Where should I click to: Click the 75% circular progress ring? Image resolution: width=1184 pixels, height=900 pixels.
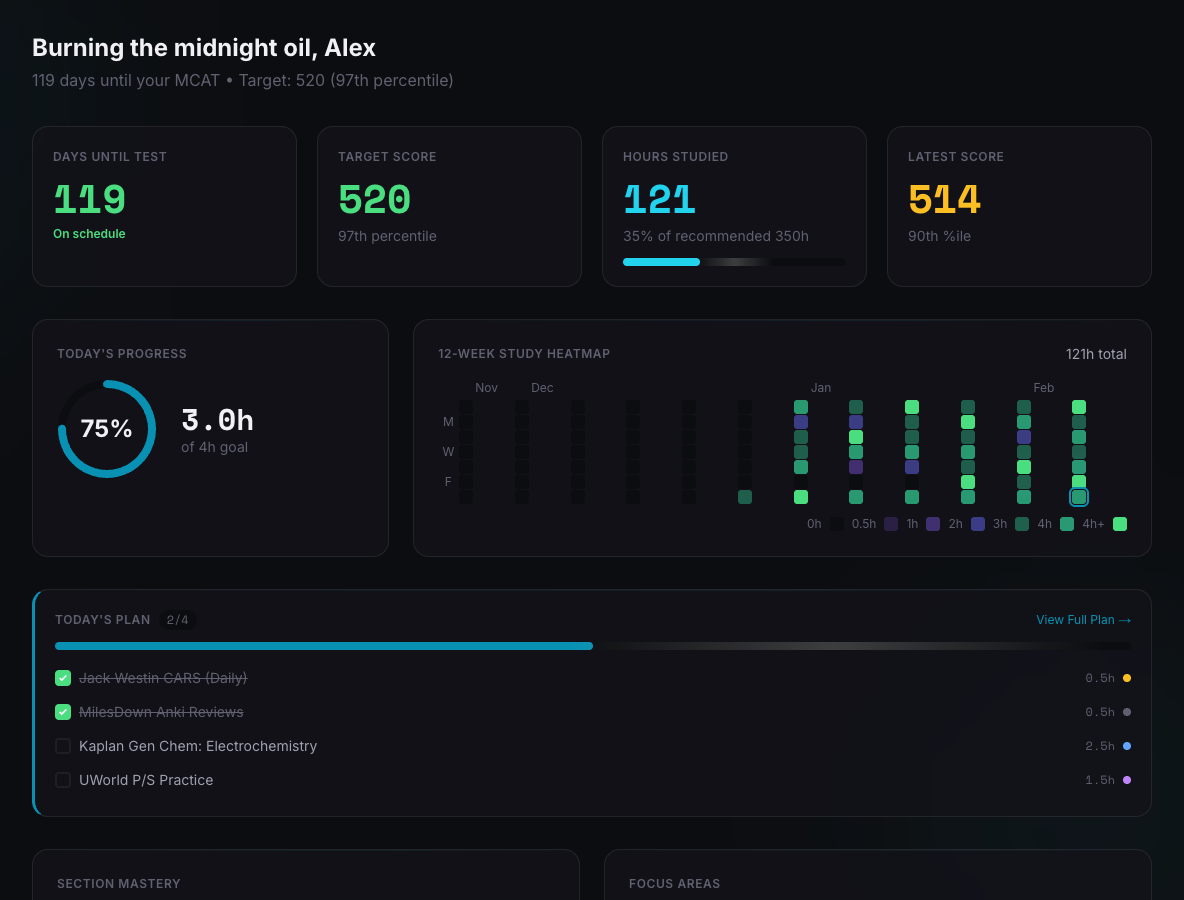107,429
